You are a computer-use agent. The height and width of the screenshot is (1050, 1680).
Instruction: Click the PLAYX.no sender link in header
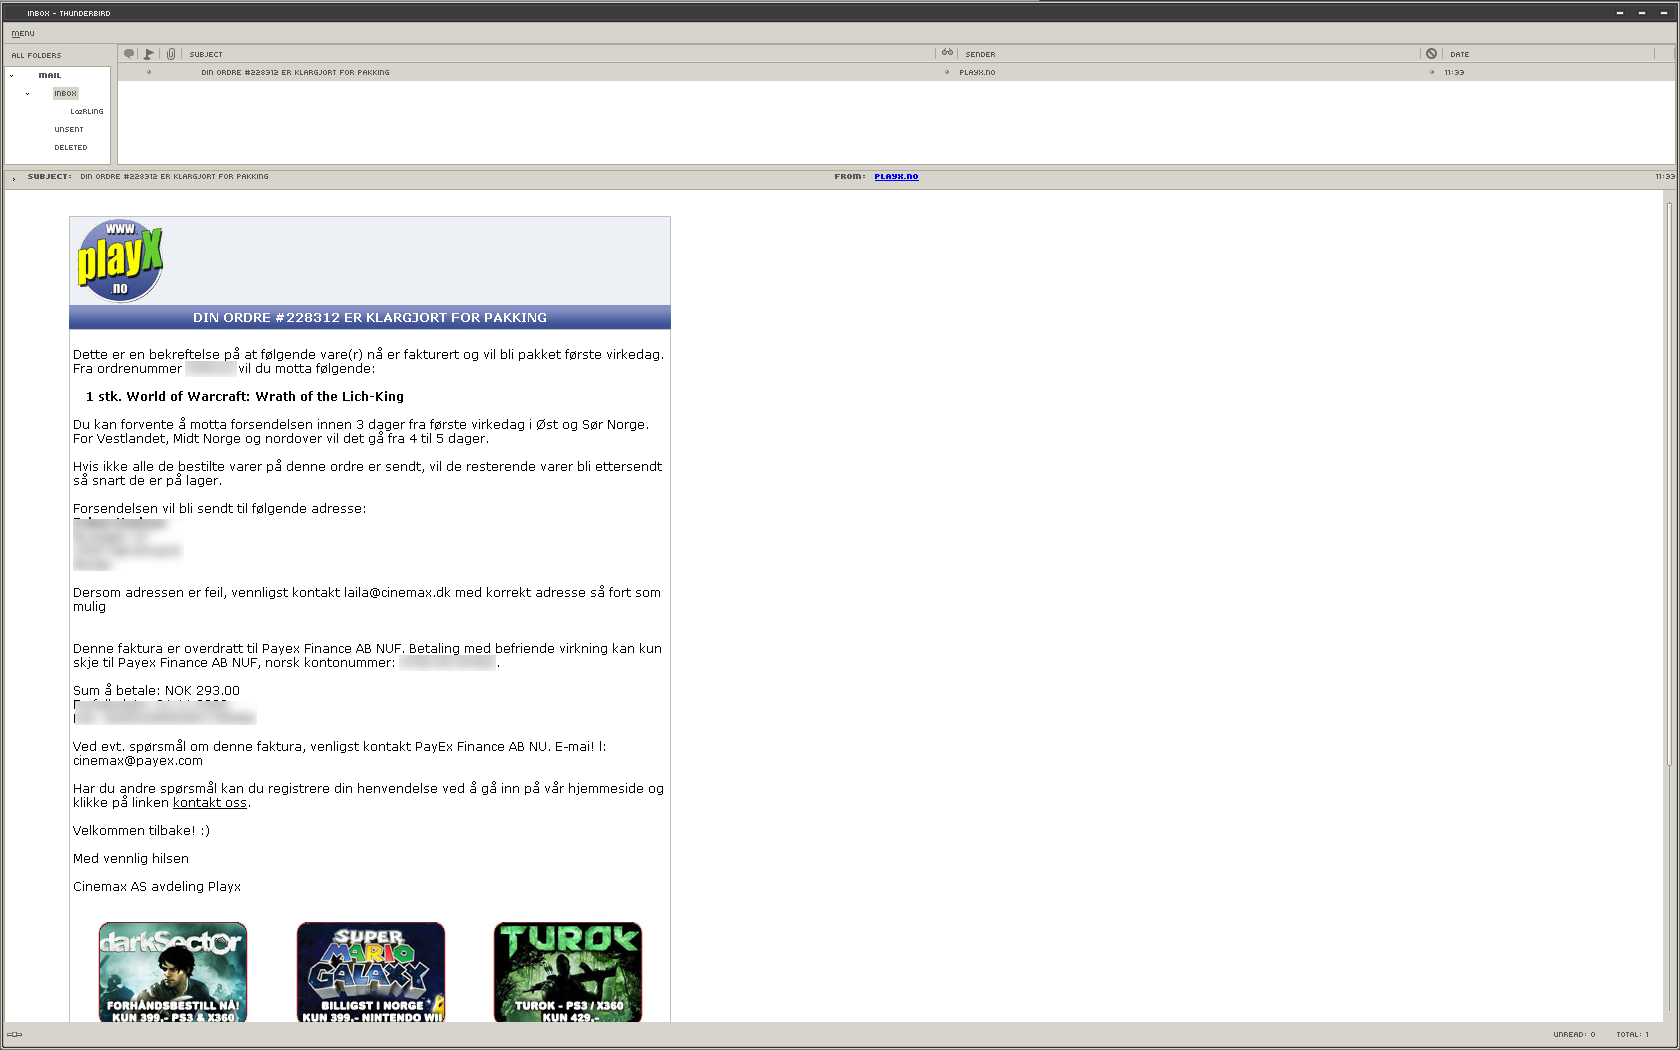tap(896, 176)
